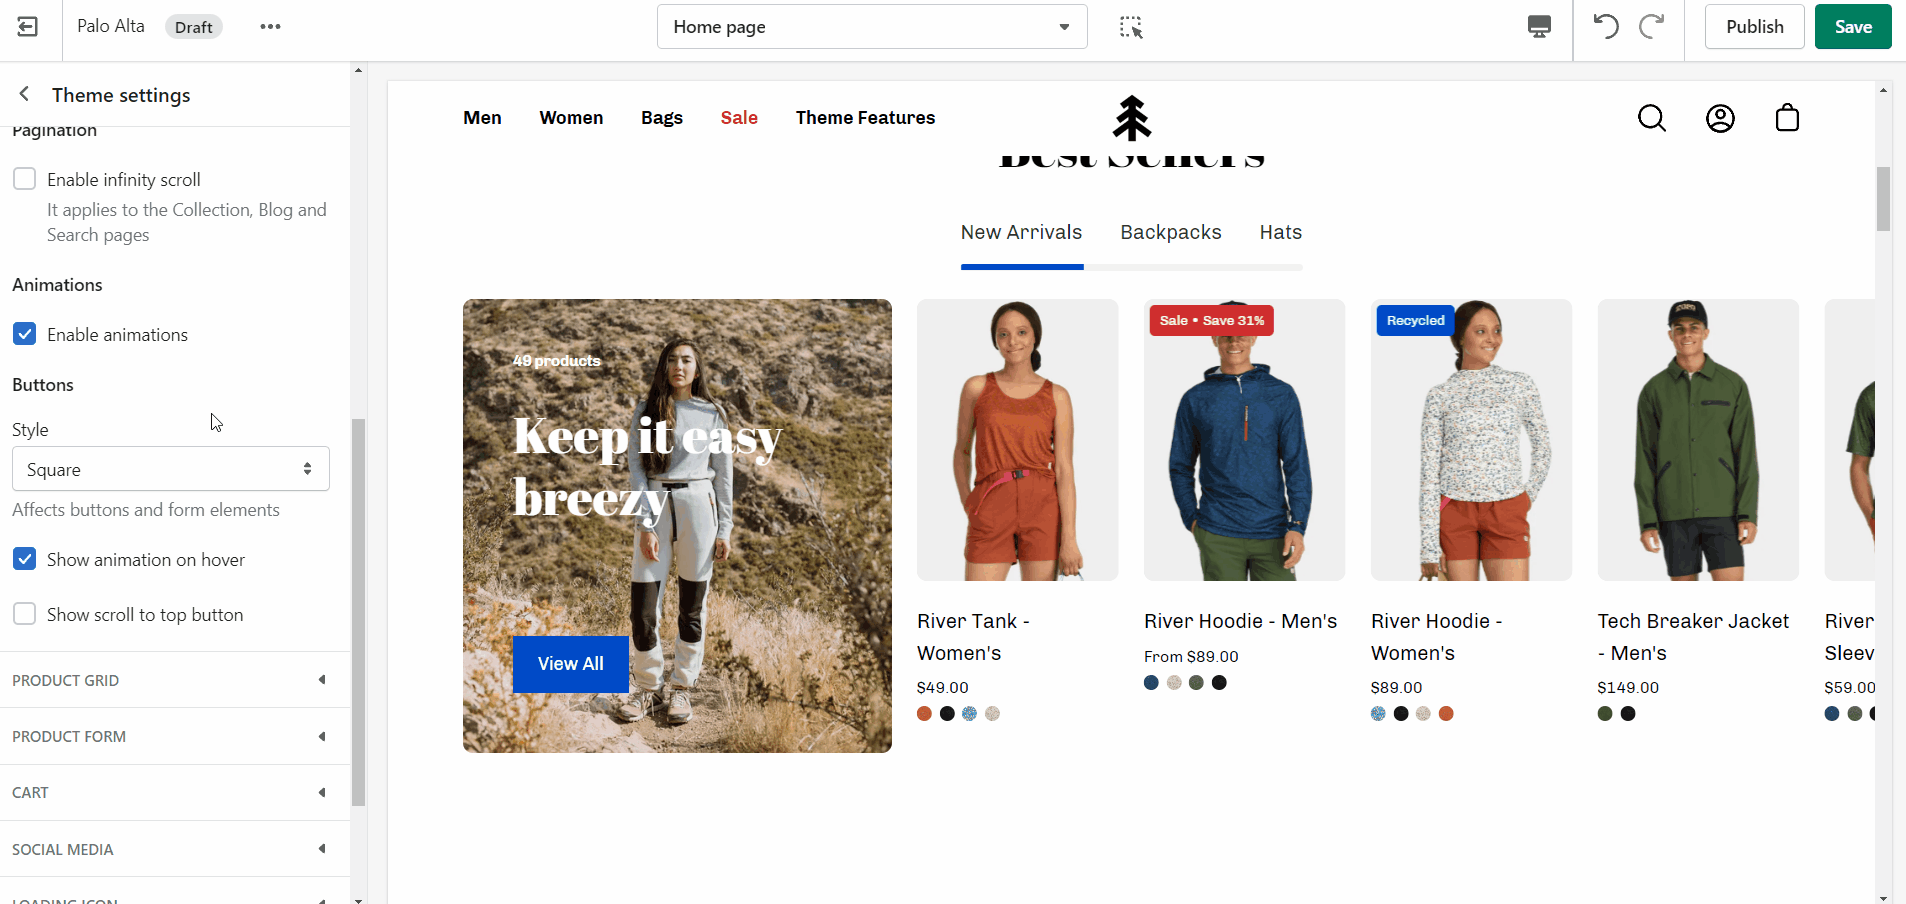Click the redo arrow
Screen dimensions: 1906x904
coord(1651,27)
